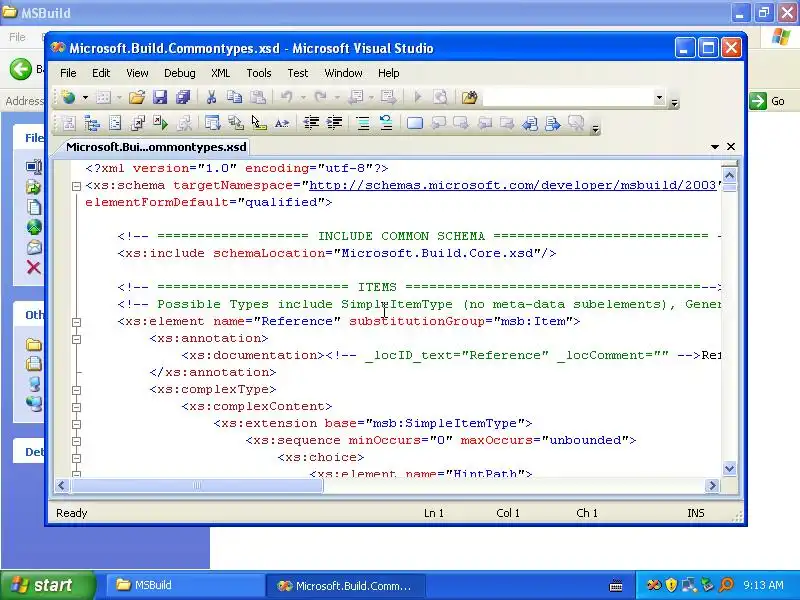Click the Clear All Bookmarks icon
The image size is (800, 600).
point(576,123)
